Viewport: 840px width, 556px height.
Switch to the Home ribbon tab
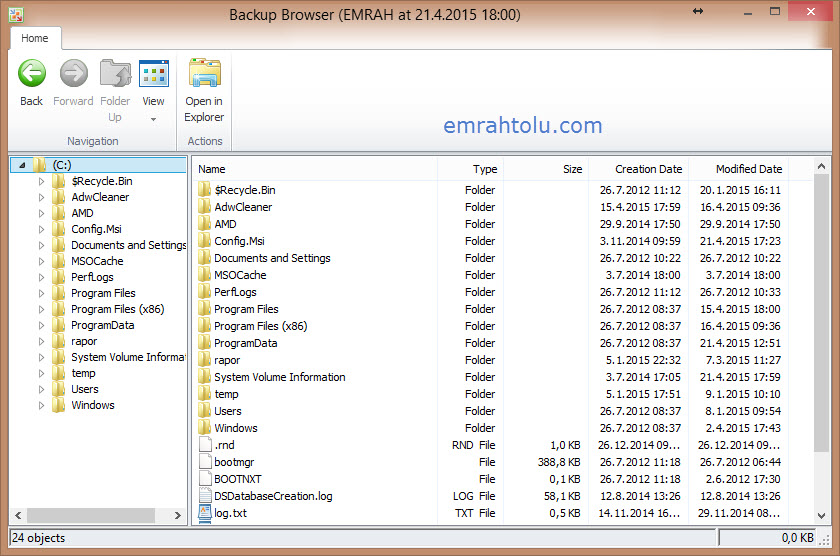(x=35, y=38)
